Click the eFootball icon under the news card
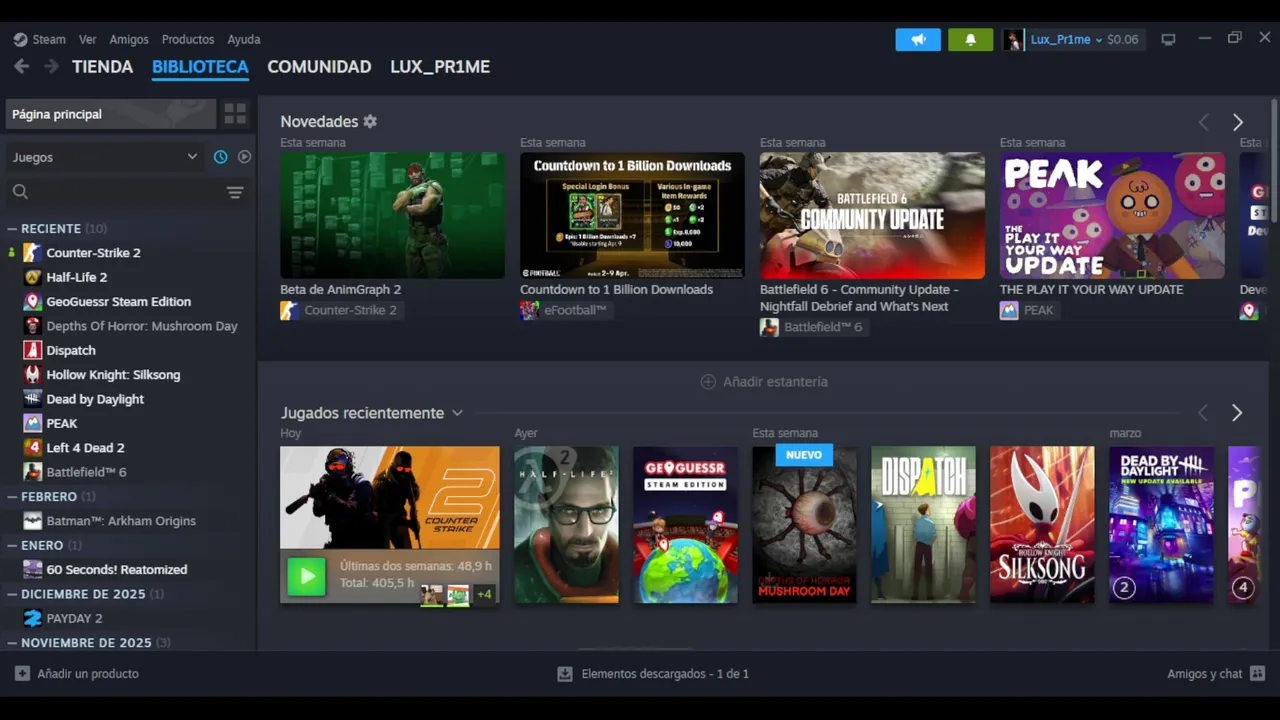Screen dimensions: 1280x720 pyautogui.click(x=529, y=310)
